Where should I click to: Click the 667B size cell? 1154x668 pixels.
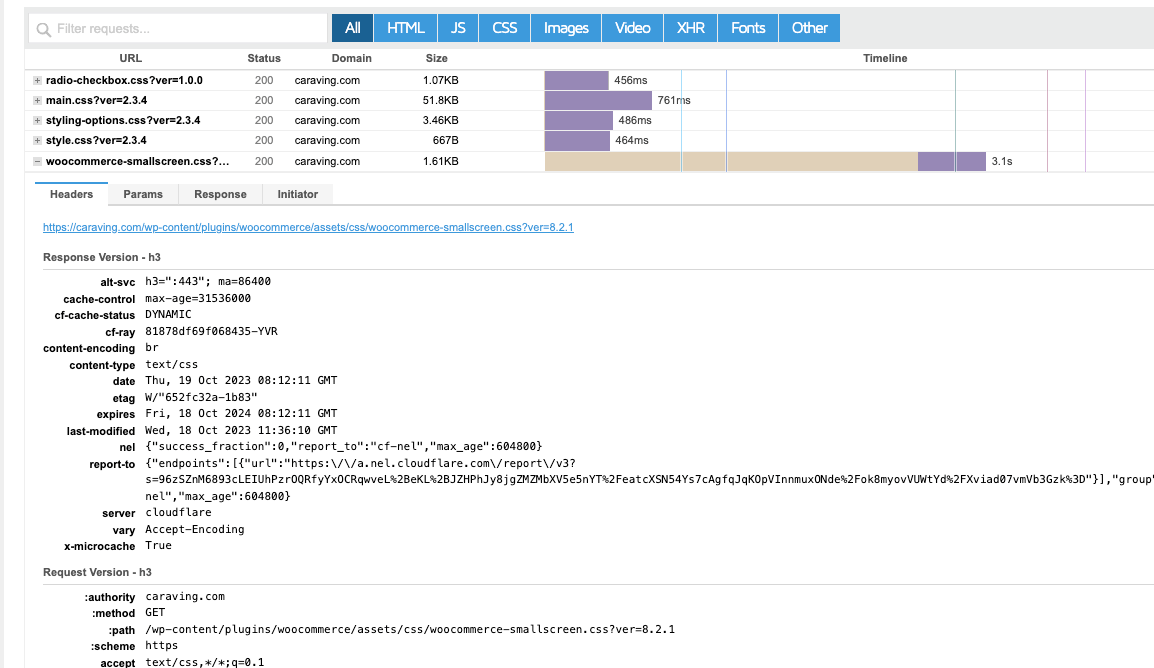445,140
